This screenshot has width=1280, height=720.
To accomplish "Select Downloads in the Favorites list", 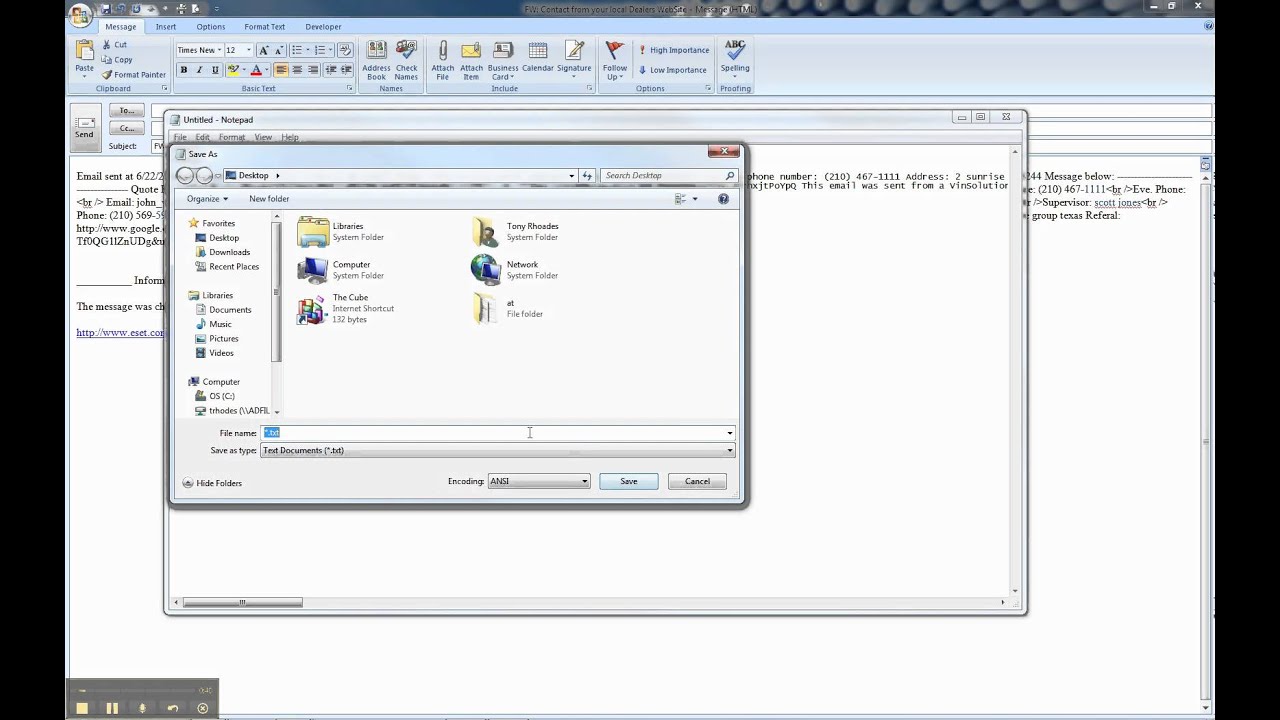I will (x=222, y=252).
